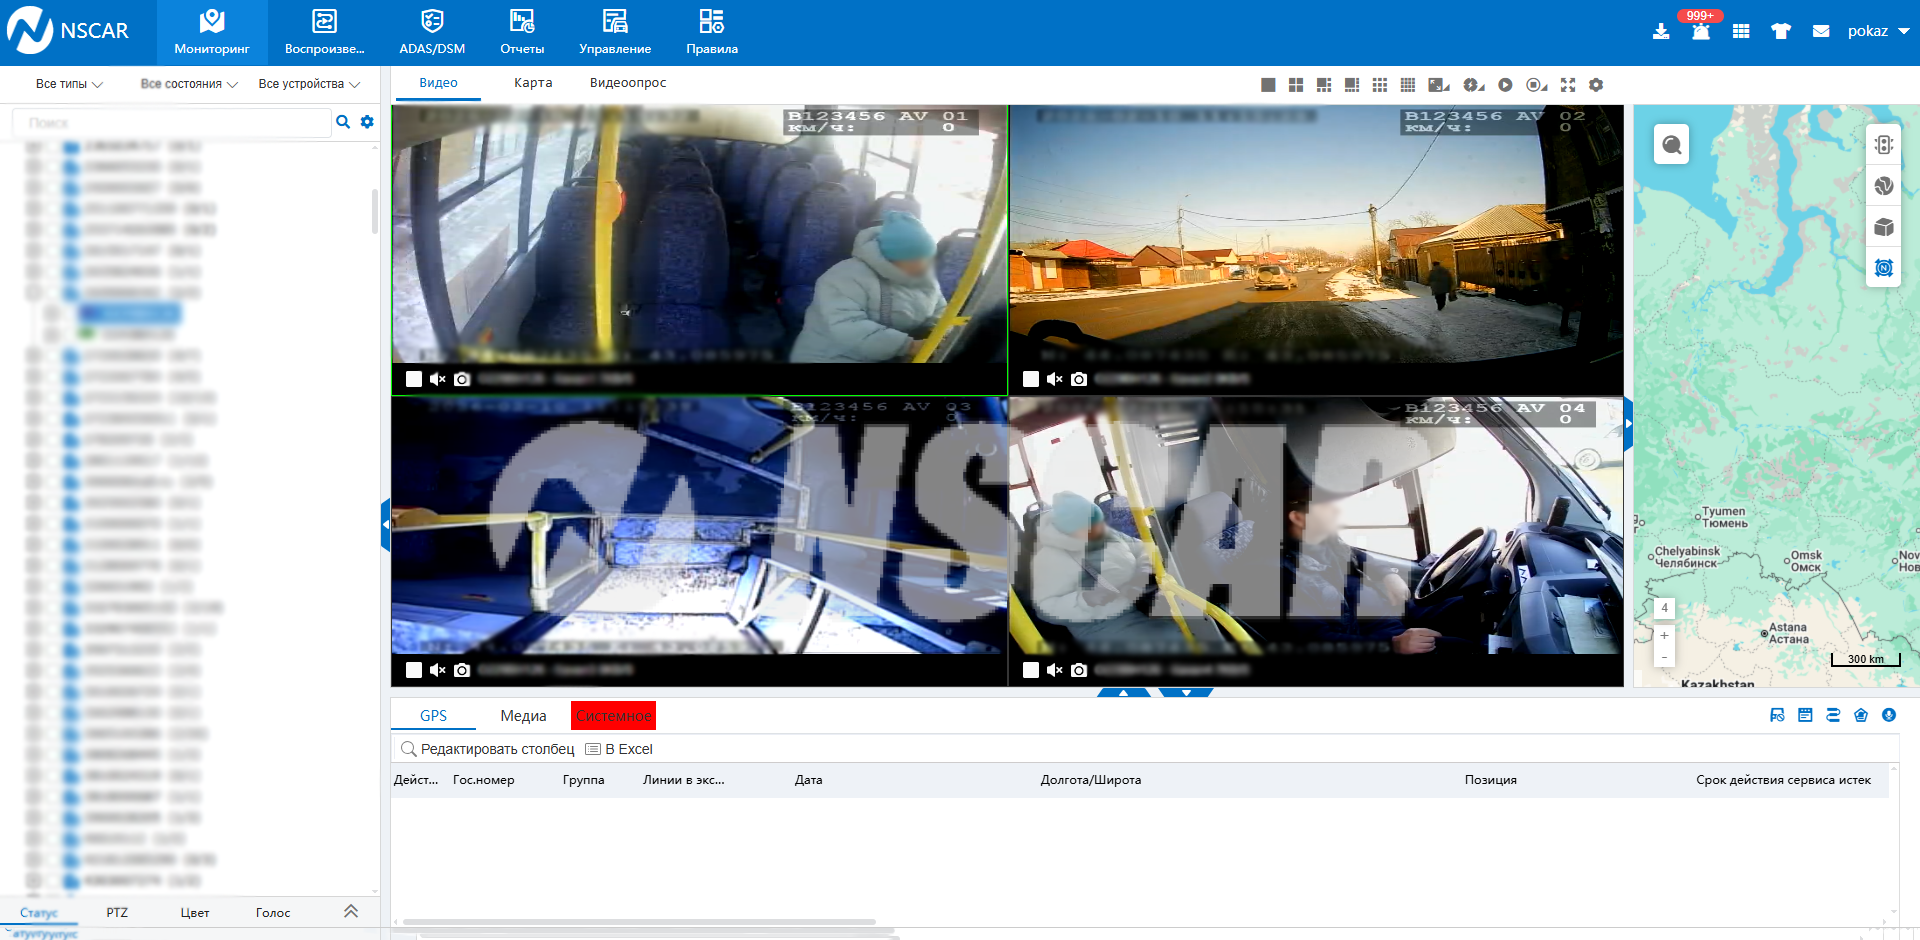1920x940 pixels.
Task: Expand the bottom panel with double chevron
Action: [x=351, y=911]
